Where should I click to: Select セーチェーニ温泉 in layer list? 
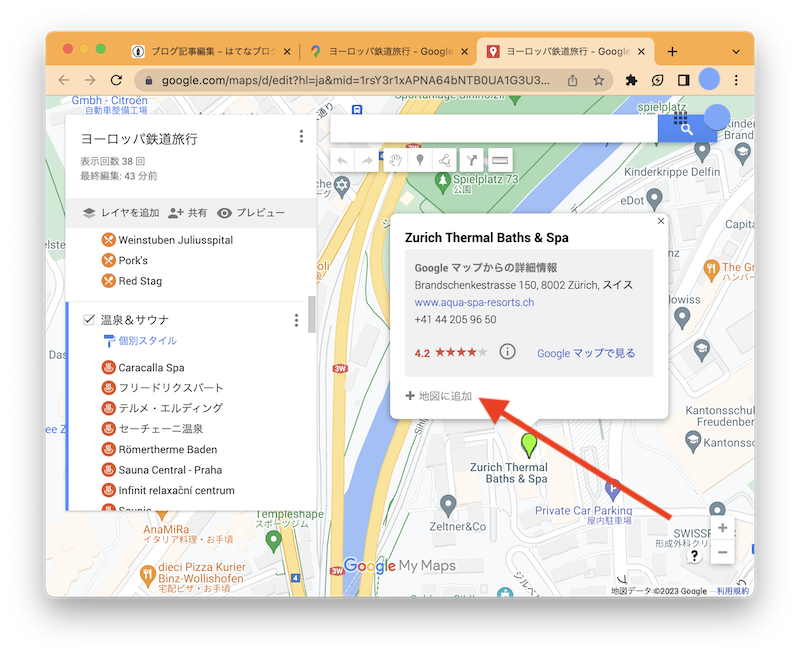161,428
